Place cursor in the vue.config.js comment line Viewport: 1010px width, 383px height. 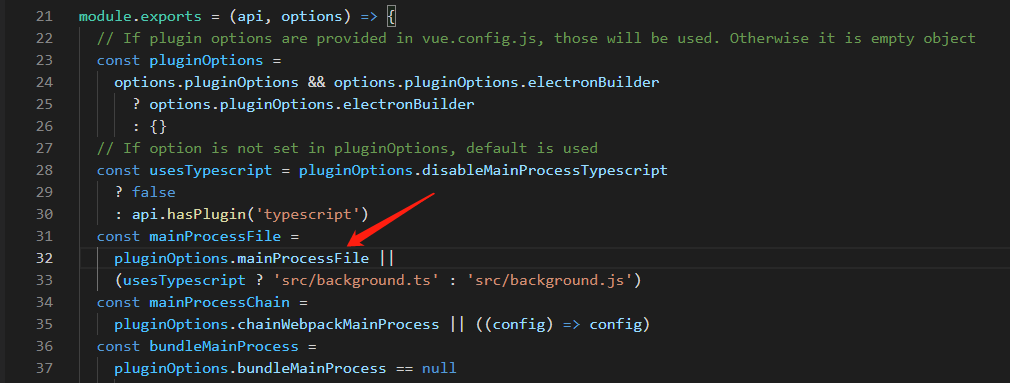(x=536, y=39)
